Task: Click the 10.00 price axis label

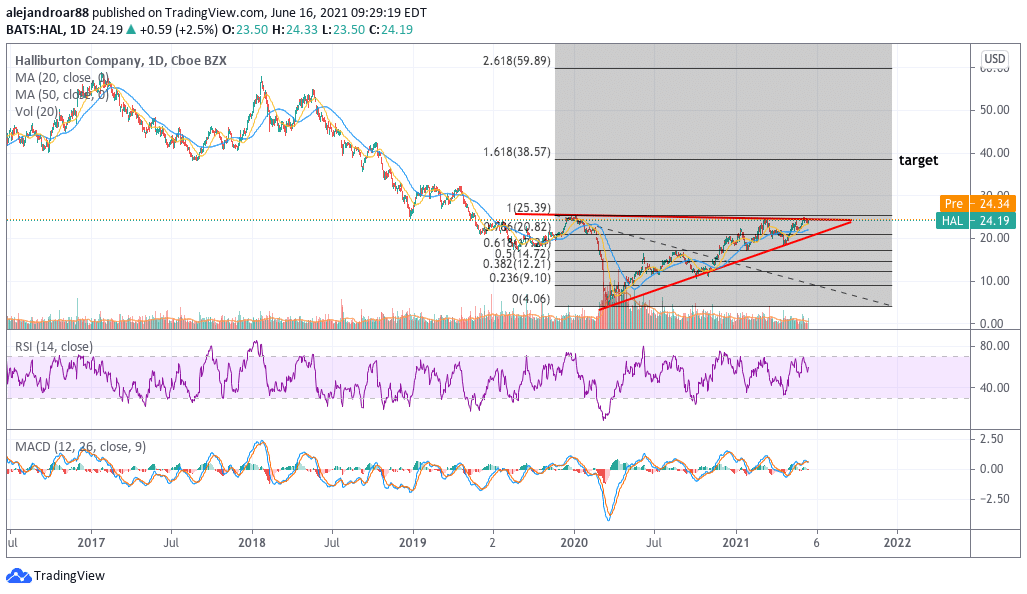Action: pyautogui.click(x=994, y=281)
